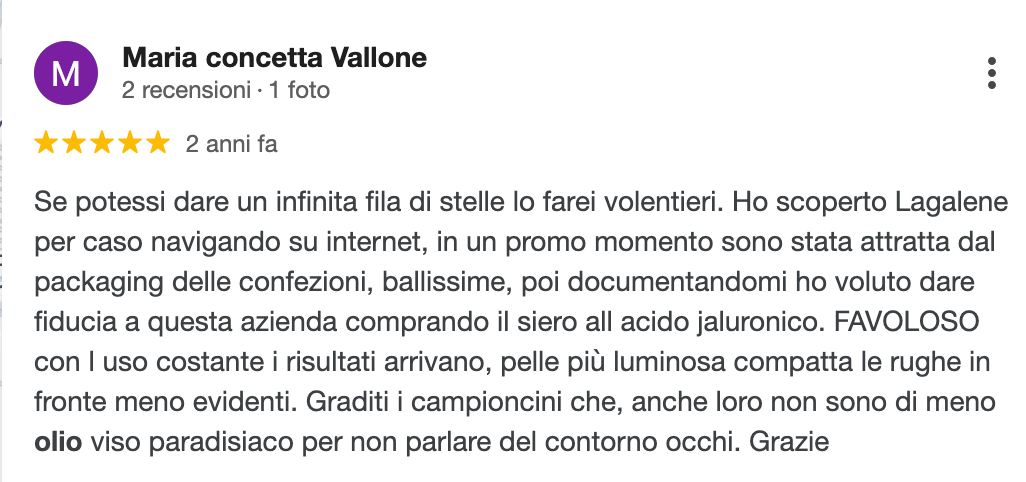
Task: Click the purple M profile avatar
Action: click(x=66, y=74)
